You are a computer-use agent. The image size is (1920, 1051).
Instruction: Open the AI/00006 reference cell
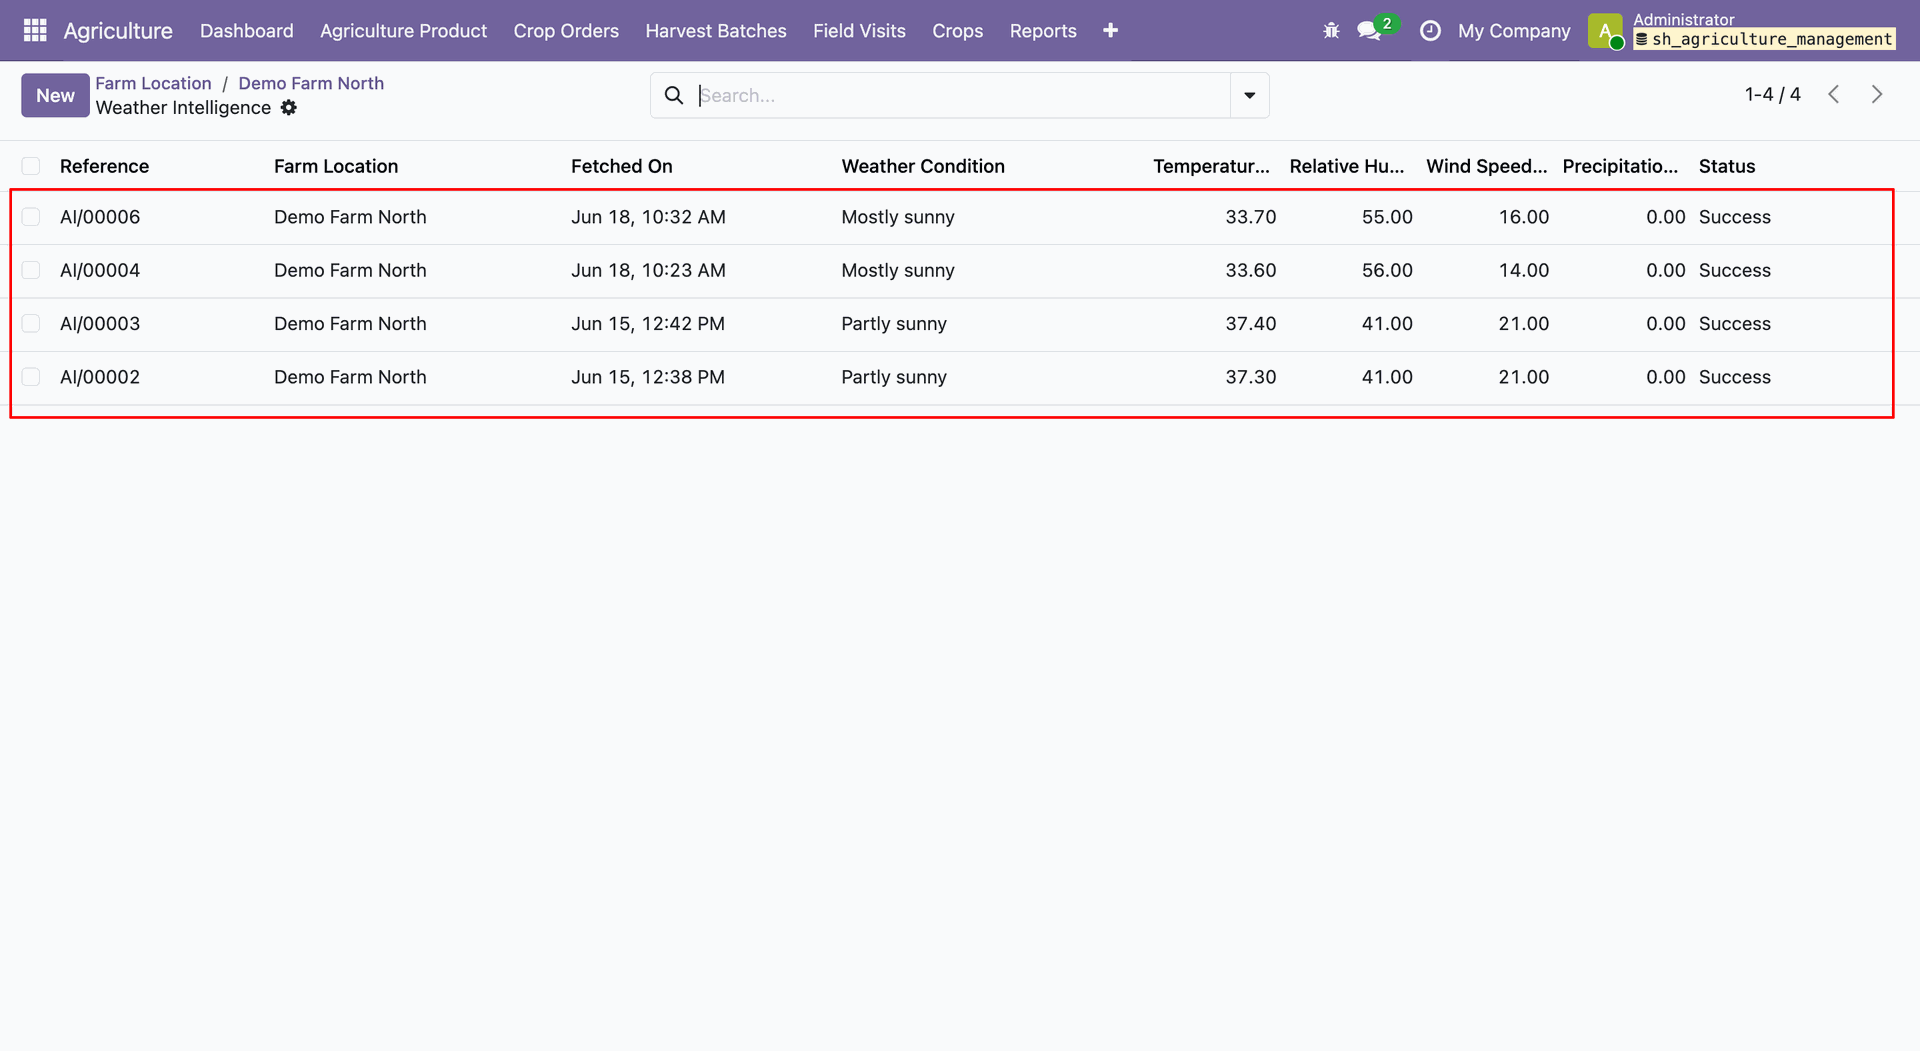coord(100,217)
